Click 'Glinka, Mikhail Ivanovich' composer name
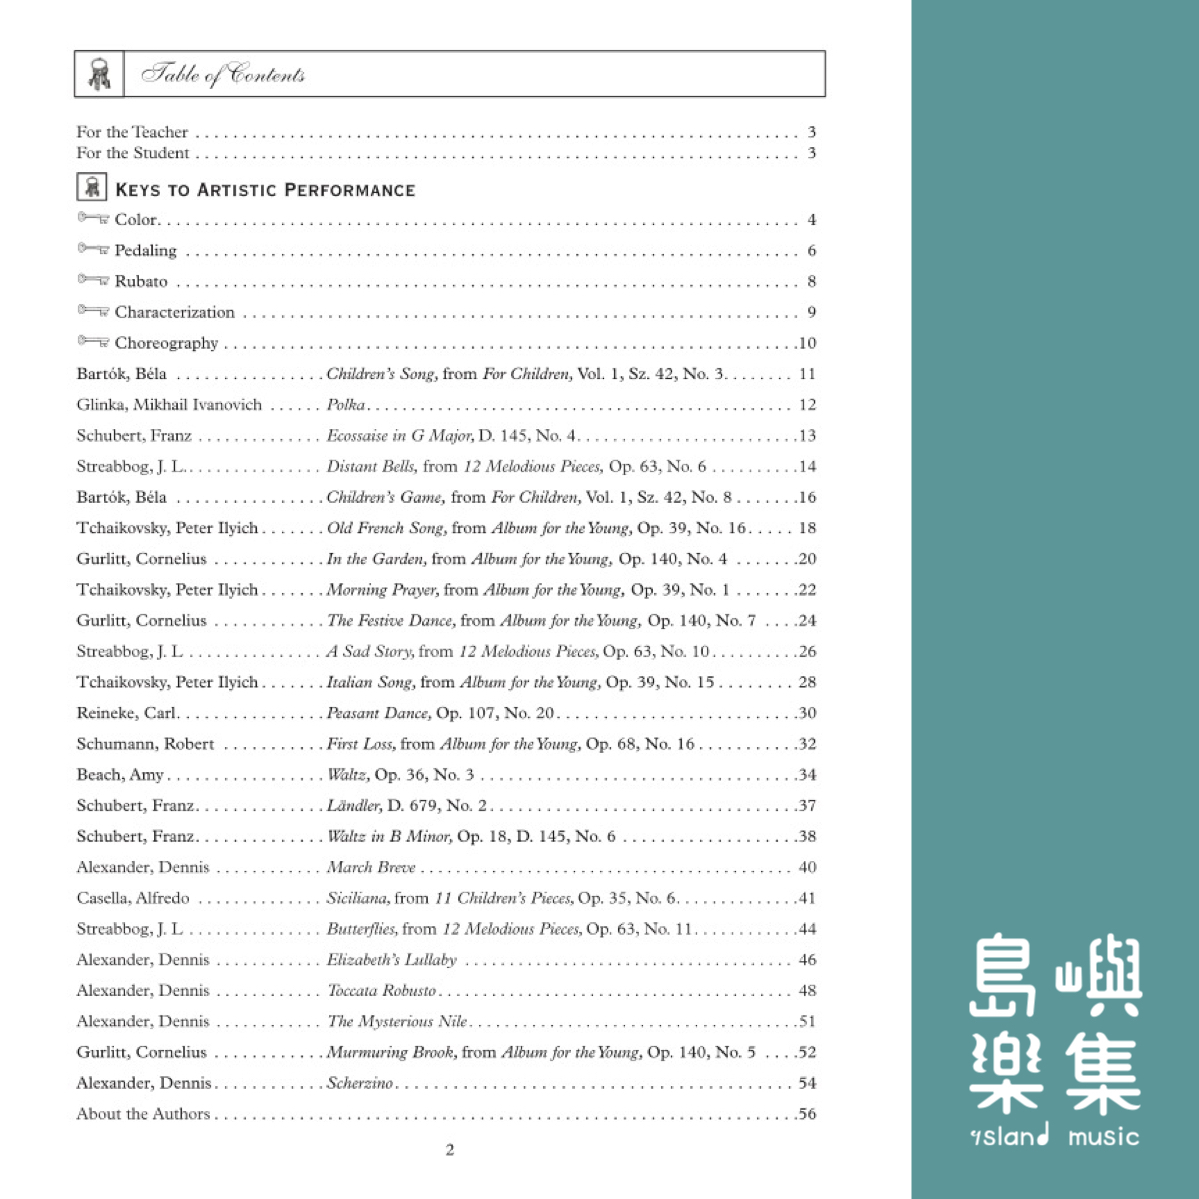 [169, 405]
